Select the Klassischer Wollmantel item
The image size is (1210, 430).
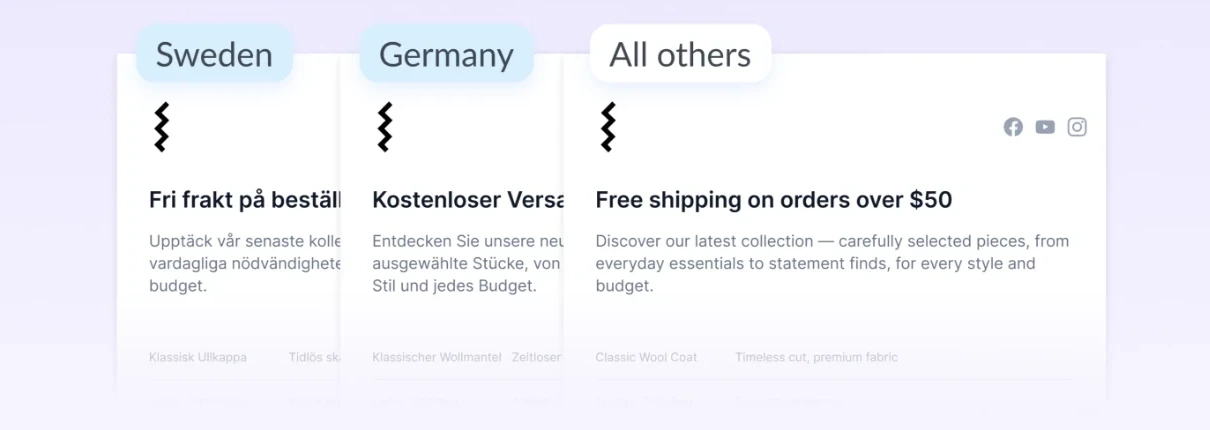[x=437, y=357]
